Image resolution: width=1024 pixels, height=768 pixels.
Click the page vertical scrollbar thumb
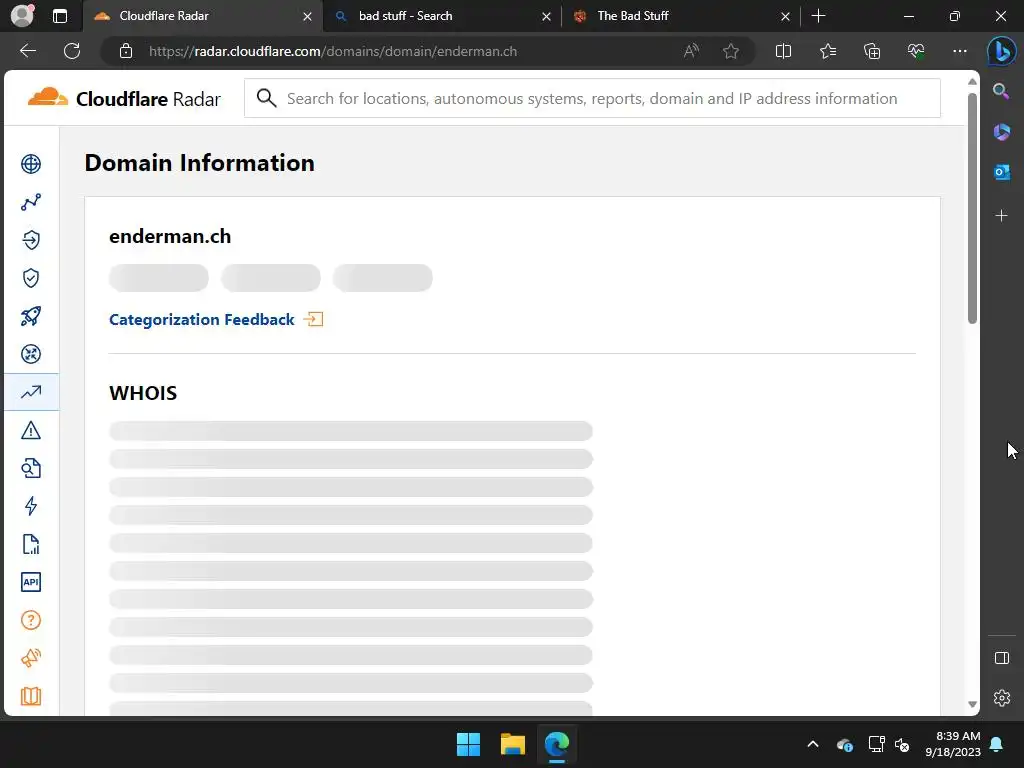coord(972,208)
